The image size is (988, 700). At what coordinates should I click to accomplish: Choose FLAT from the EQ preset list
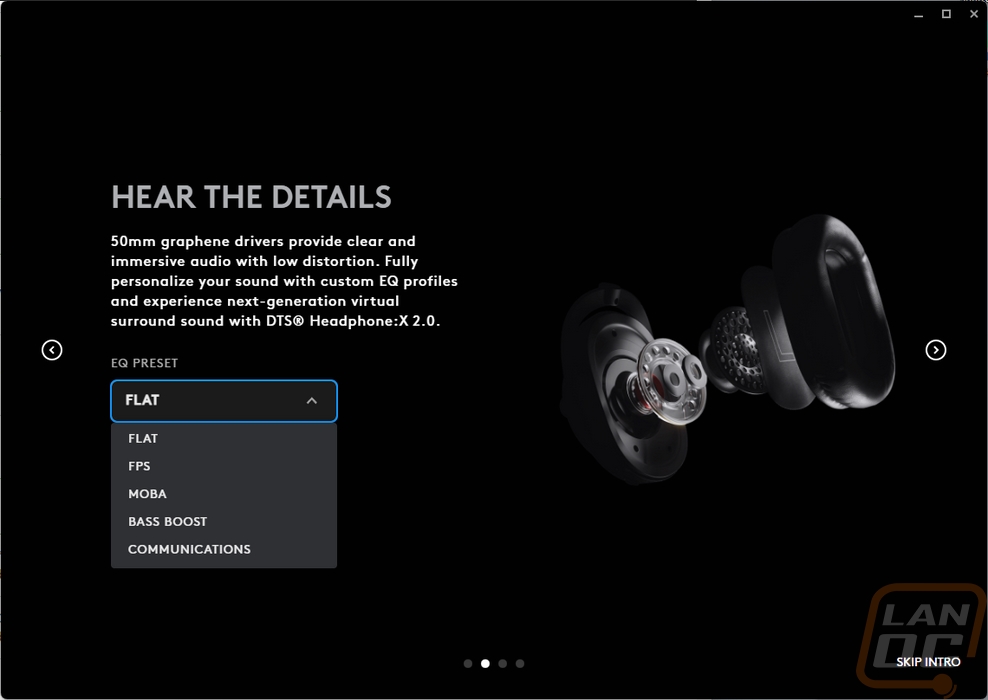[x=224, y=439]
